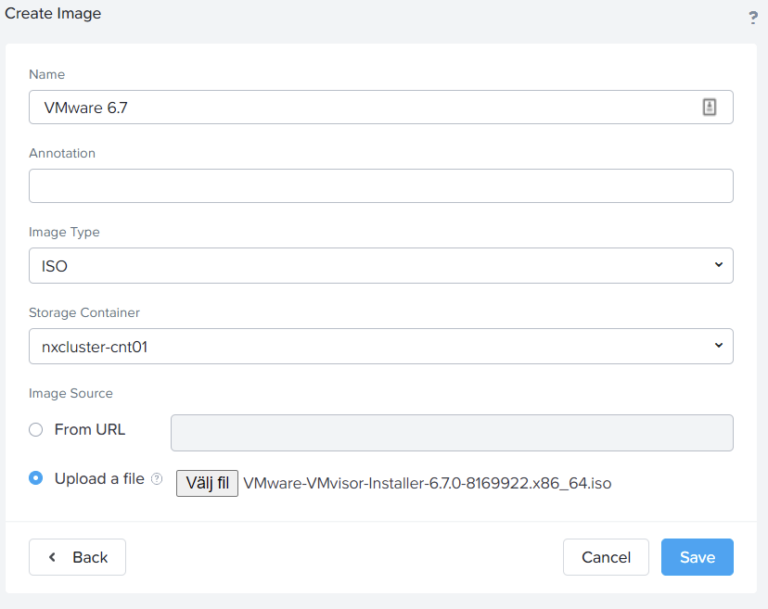Image resolution: width=768 pixels, height=609 pixels.
Task: Click the Image Type label
Action: pos(64,232)
